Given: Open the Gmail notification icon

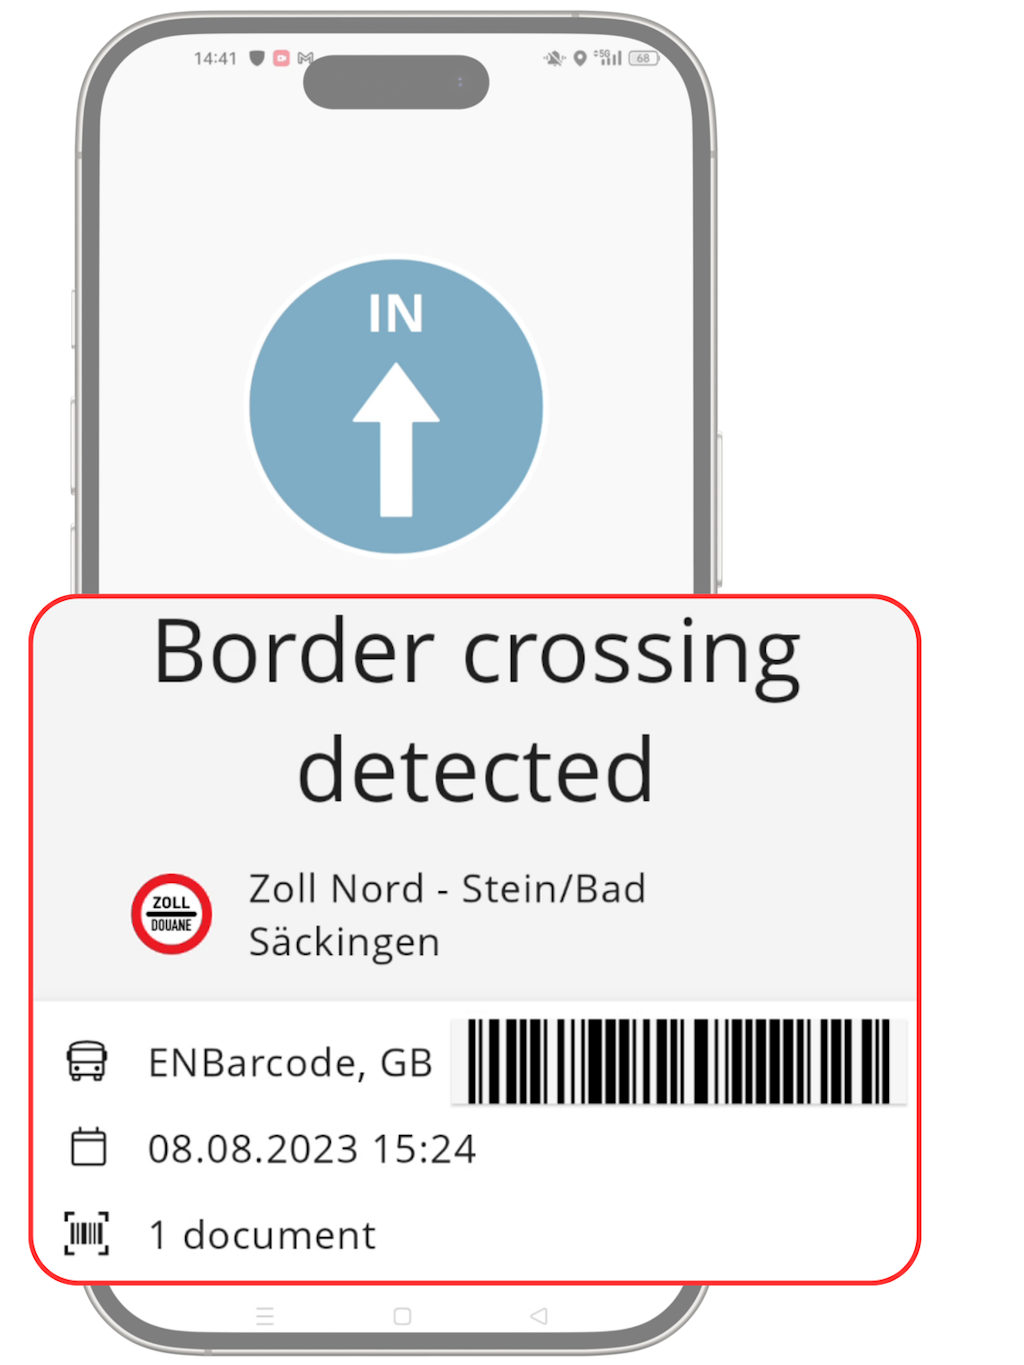Looking at the screenshot, I should click(x=305, y=58).
